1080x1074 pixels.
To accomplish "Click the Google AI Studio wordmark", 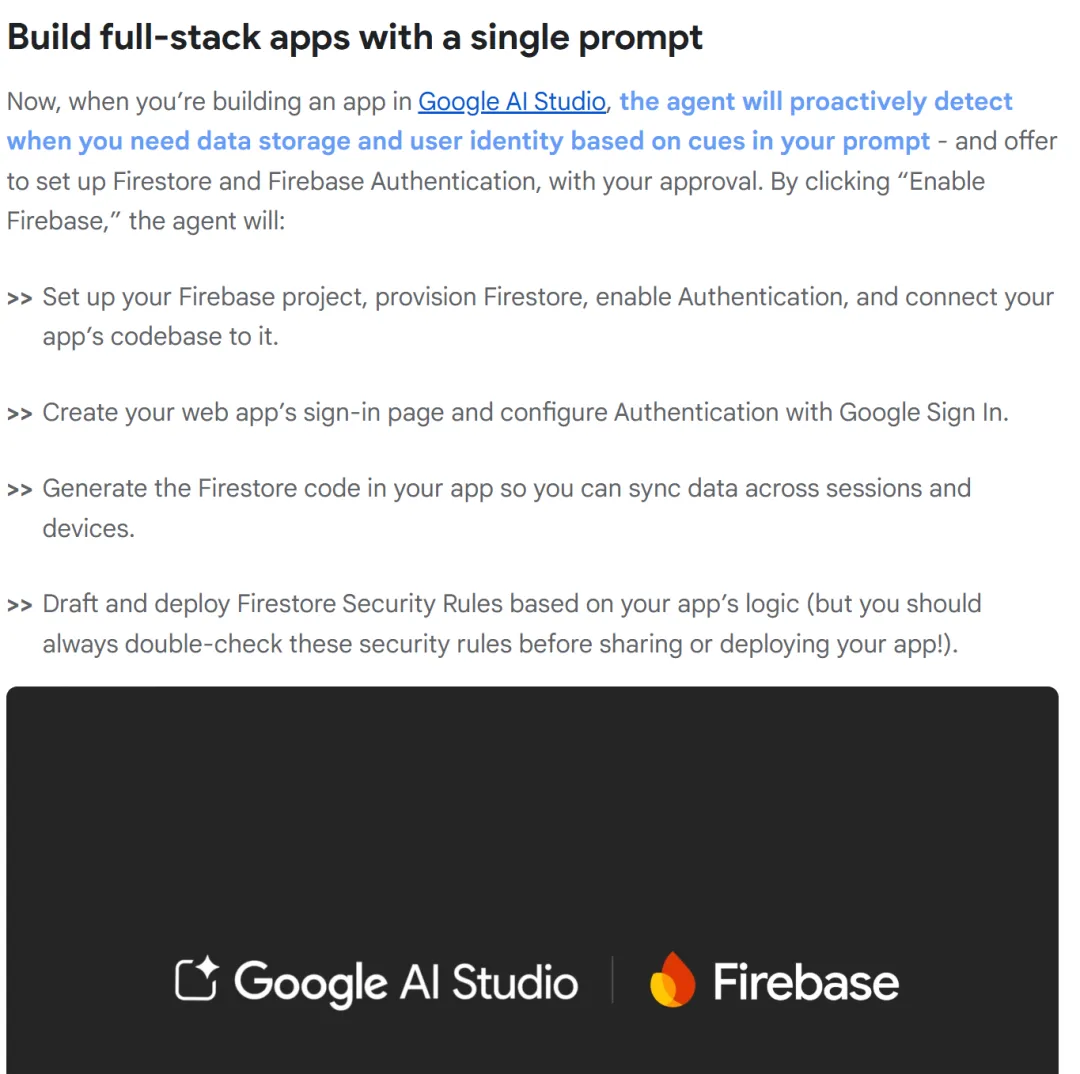I will pyautogui.click(x=406, y=984).
